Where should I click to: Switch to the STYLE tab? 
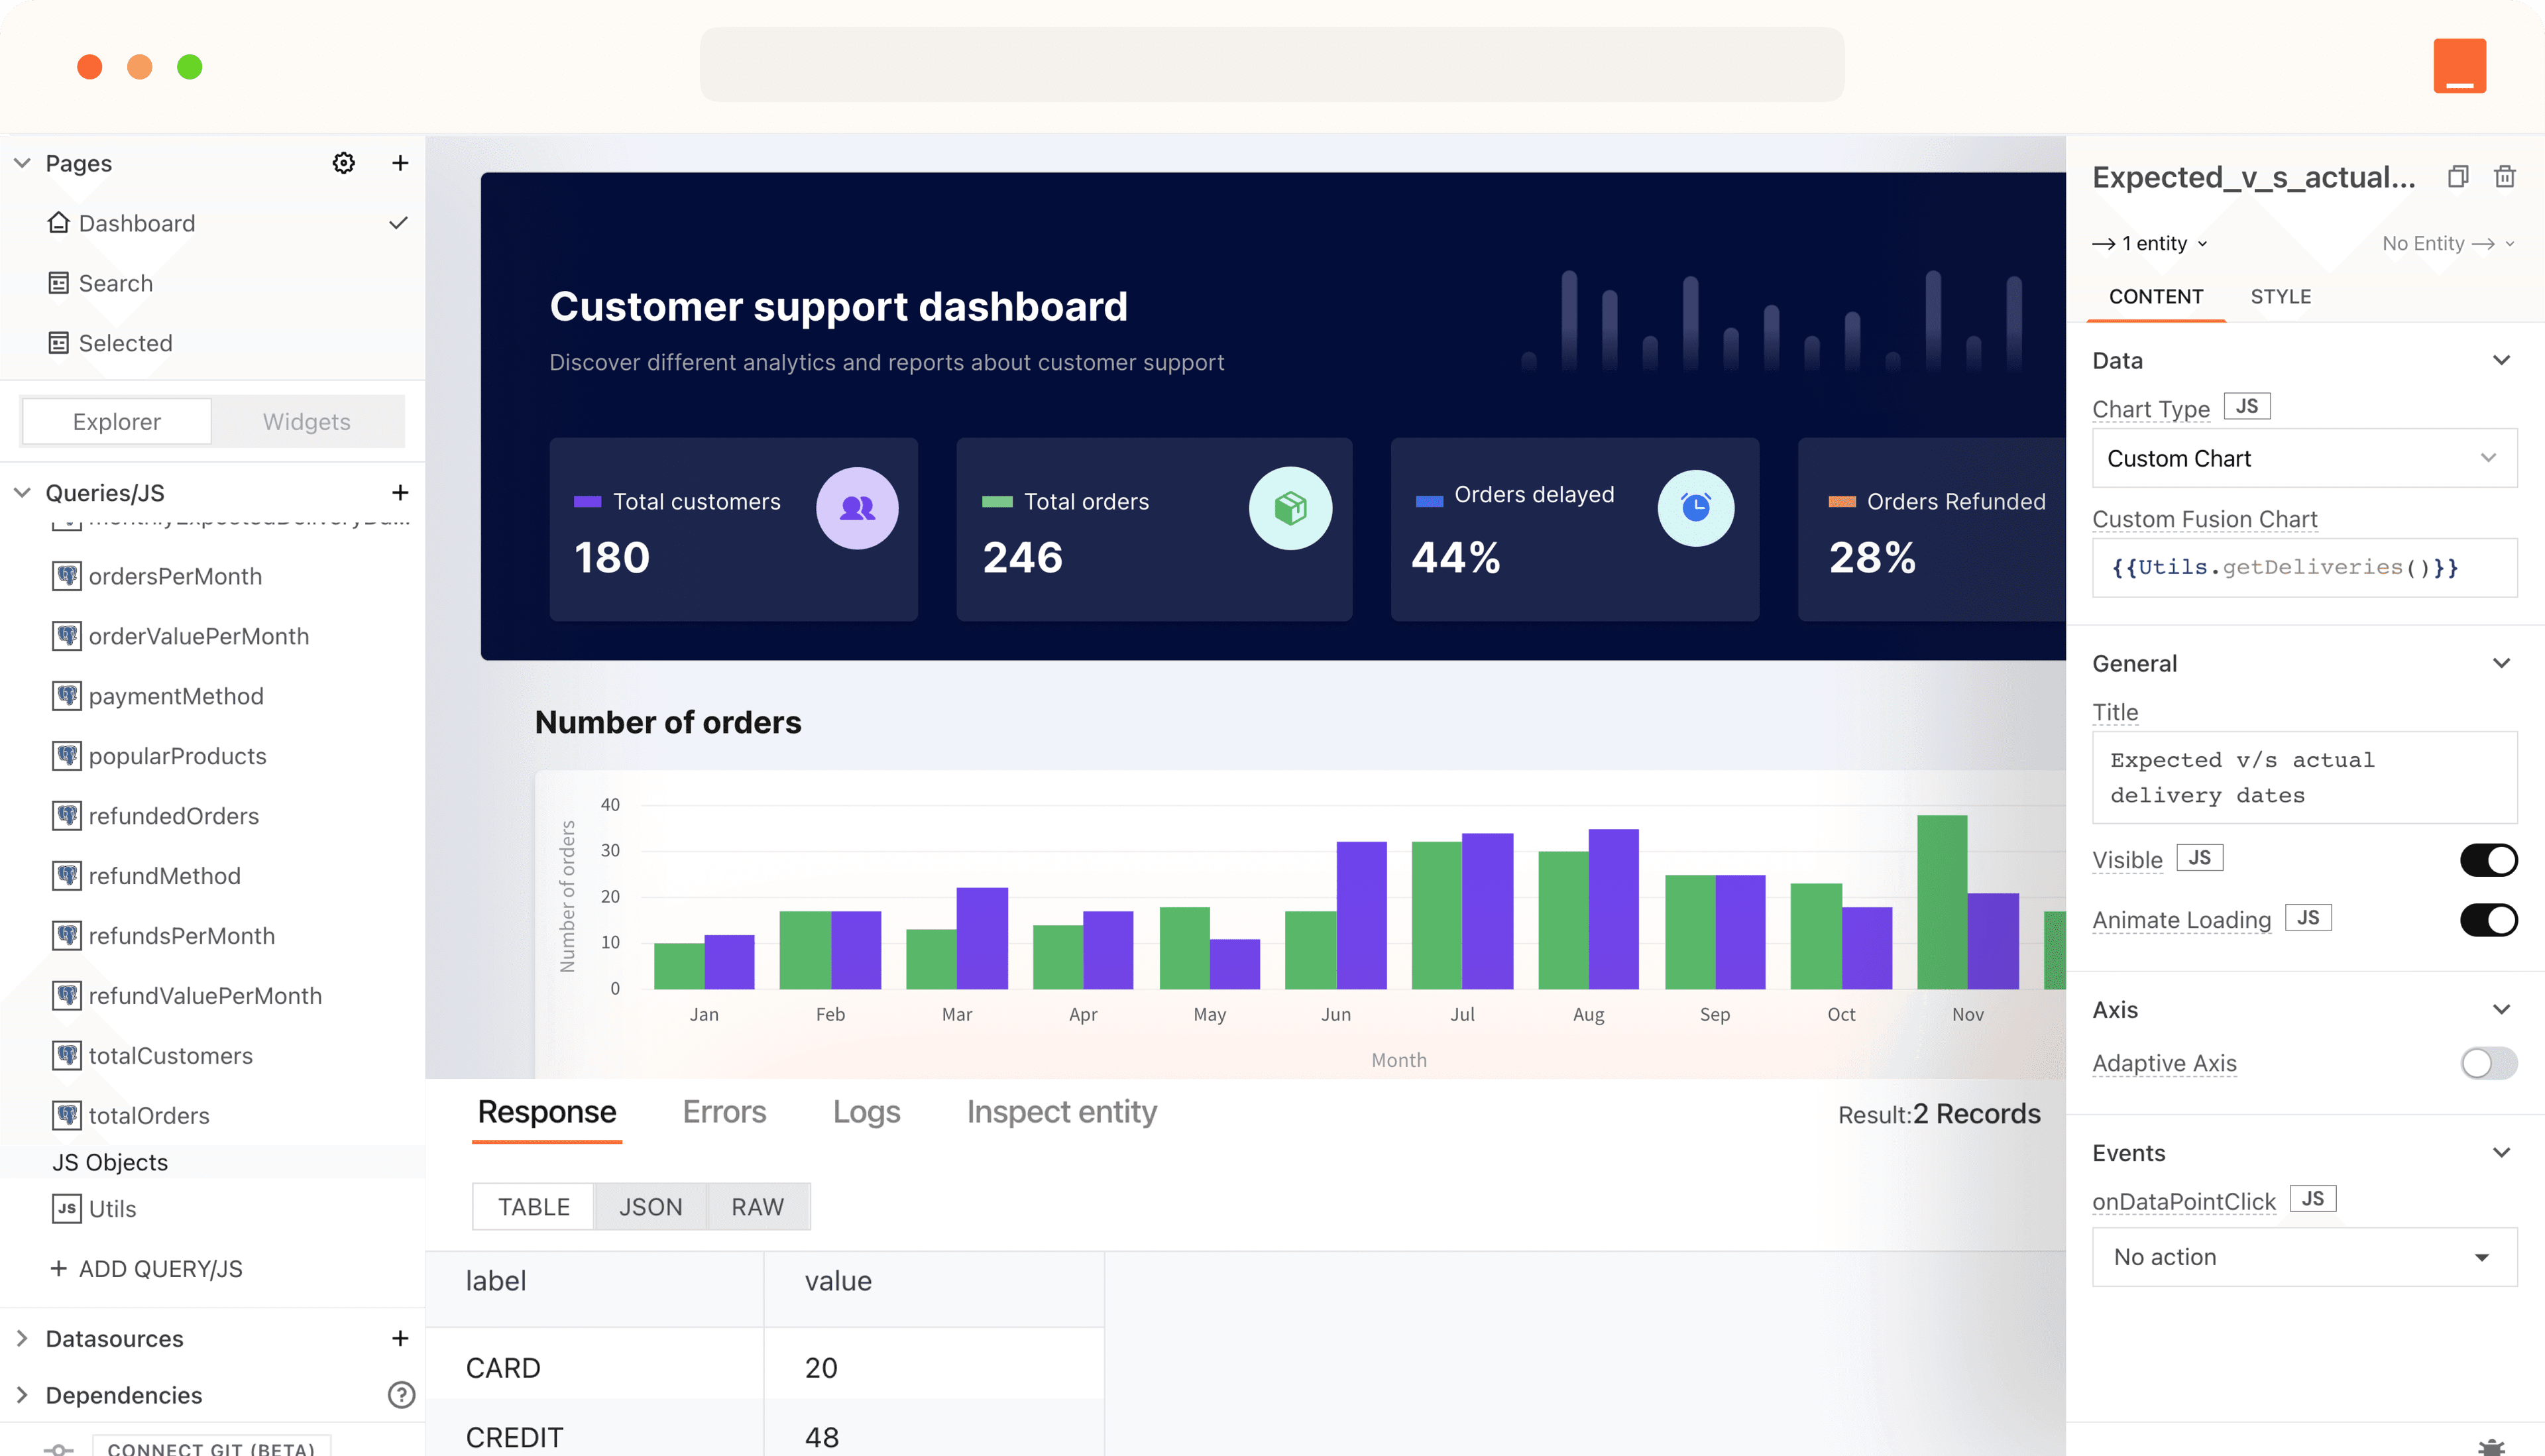coord(2281,296)
